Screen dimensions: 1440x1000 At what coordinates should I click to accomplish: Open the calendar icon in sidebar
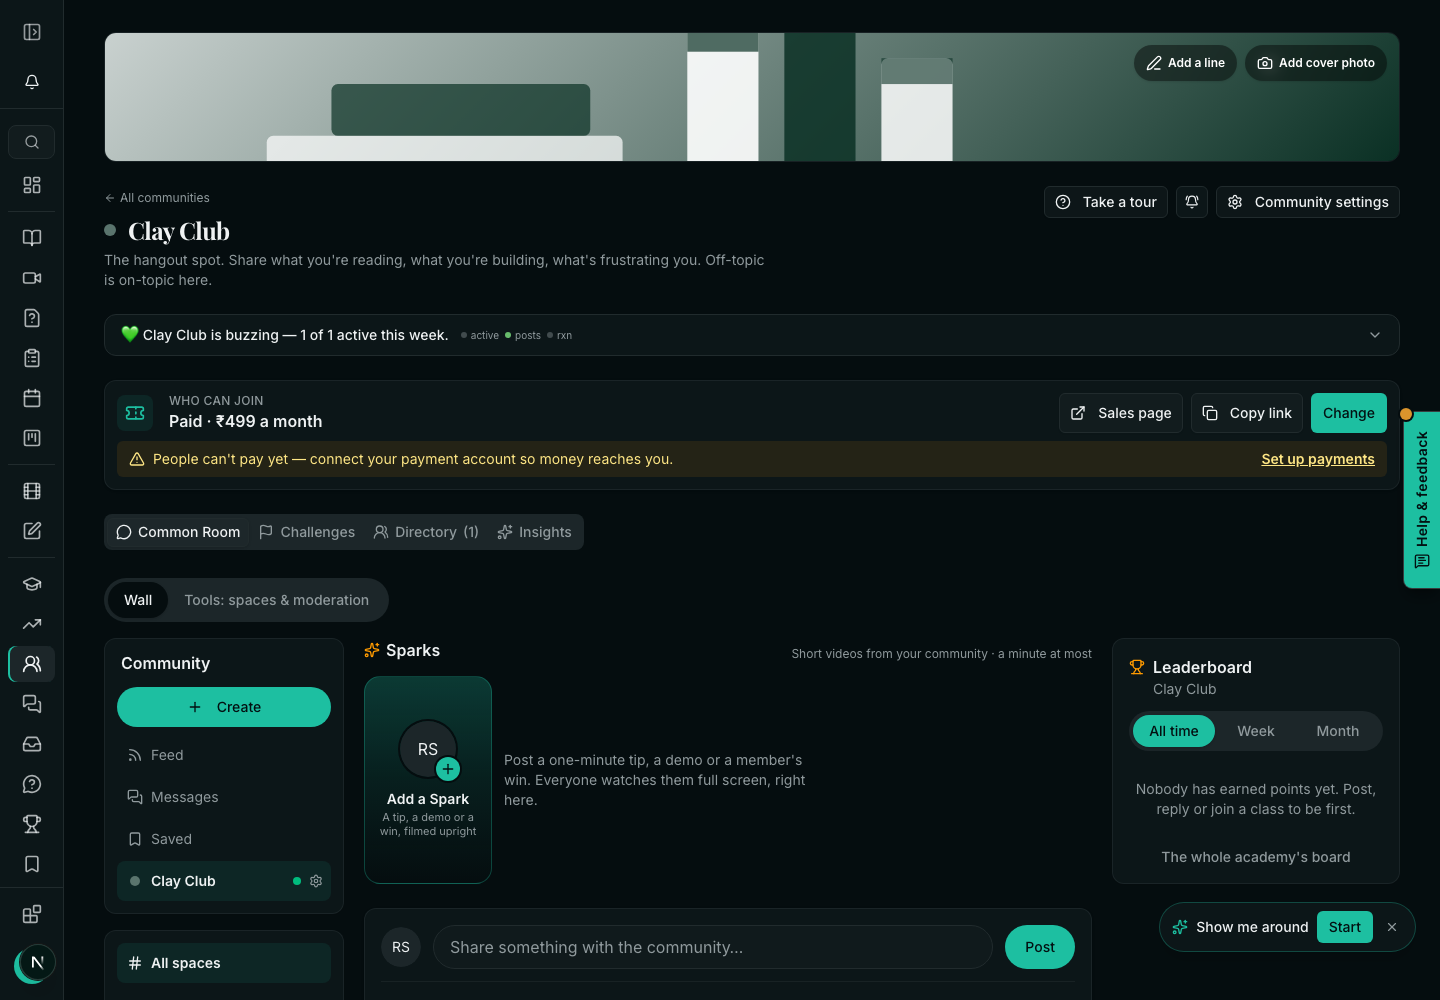[32, 398]
